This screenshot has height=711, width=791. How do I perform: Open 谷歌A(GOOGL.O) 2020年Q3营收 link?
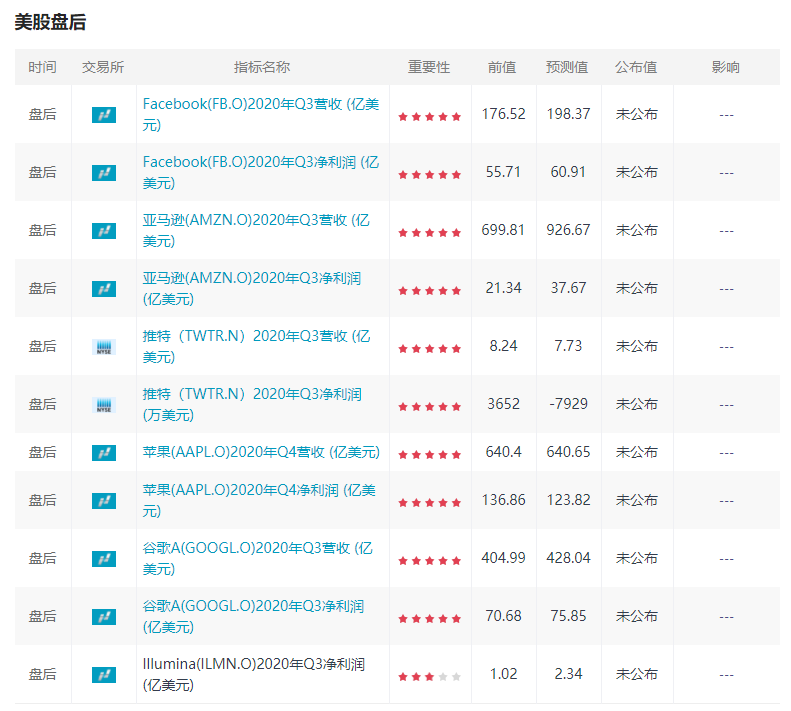[256, 548]
